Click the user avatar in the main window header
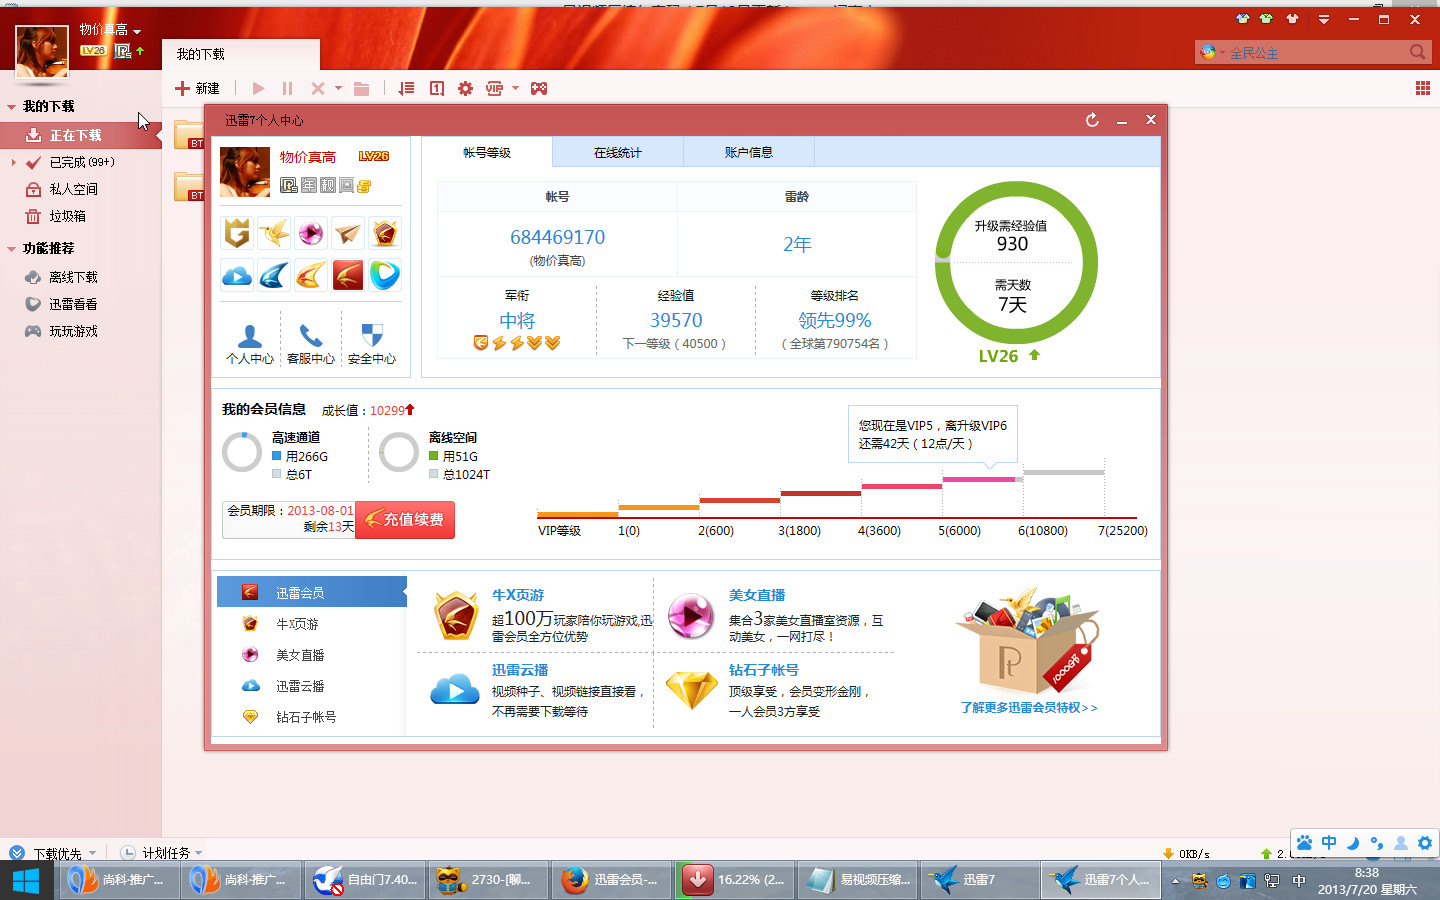Screen dimensions: 1440x900 (x=42, y=51)
